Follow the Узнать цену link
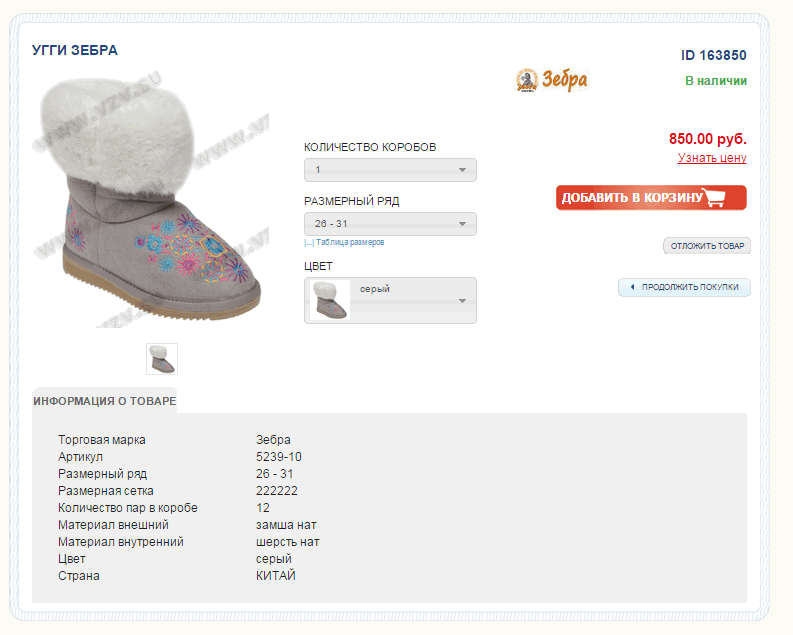This screenshot has height=635, width=793. point(711,158)
